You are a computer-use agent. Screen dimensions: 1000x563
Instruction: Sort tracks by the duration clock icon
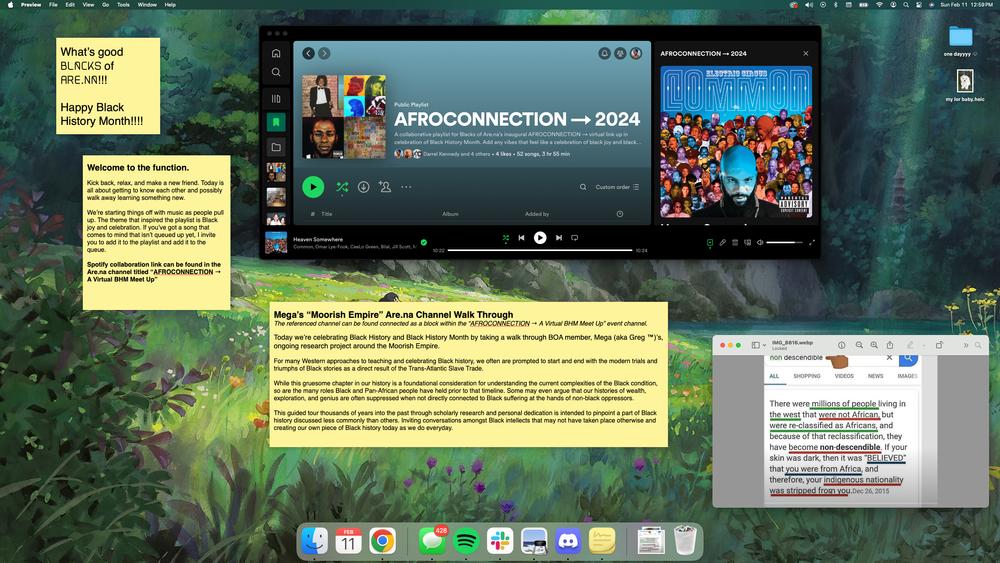coord(620,214)
